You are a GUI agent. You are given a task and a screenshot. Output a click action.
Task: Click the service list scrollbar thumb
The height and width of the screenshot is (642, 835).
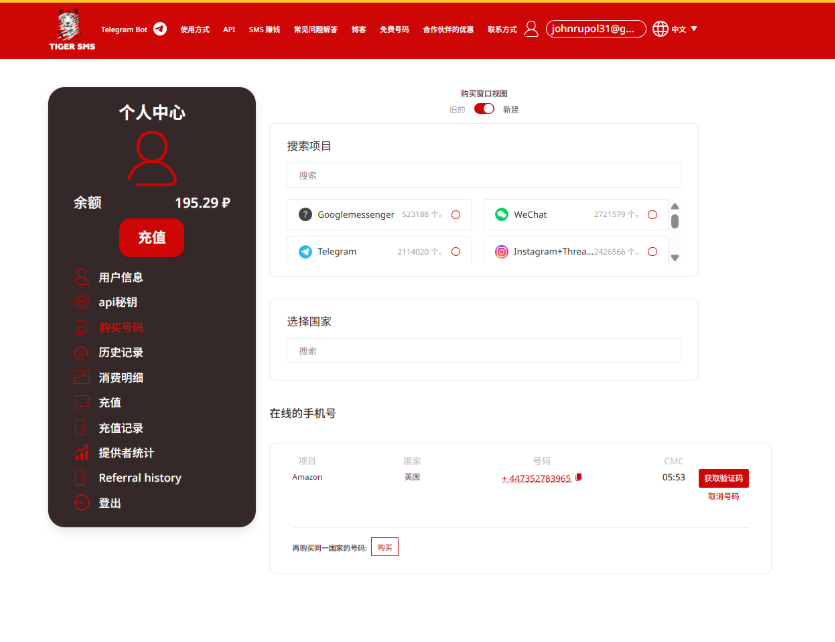click(x=675, y=221)
